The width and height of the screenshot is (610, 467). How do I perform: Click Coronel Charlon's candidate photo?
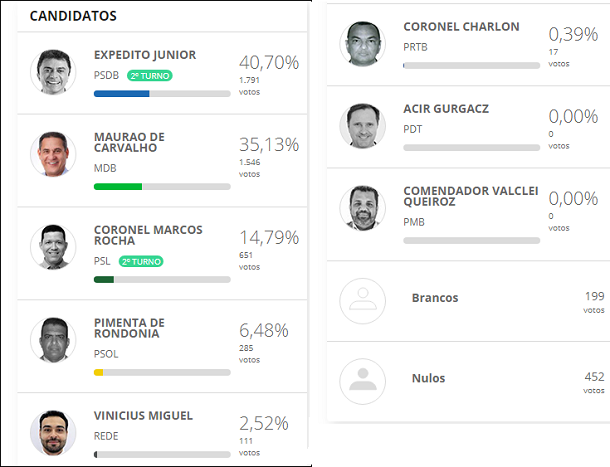[363, 44]
